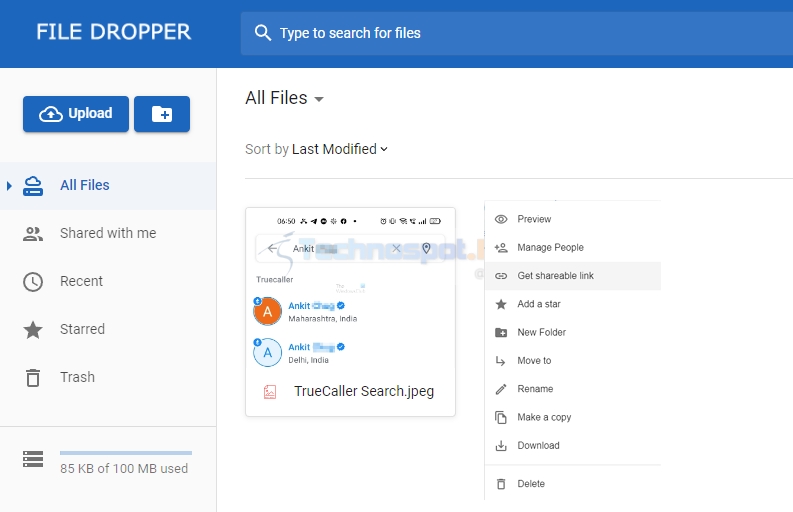Focus the file search input field
The width and height of the screenshot is (793, 512).
tap(517, 33)
